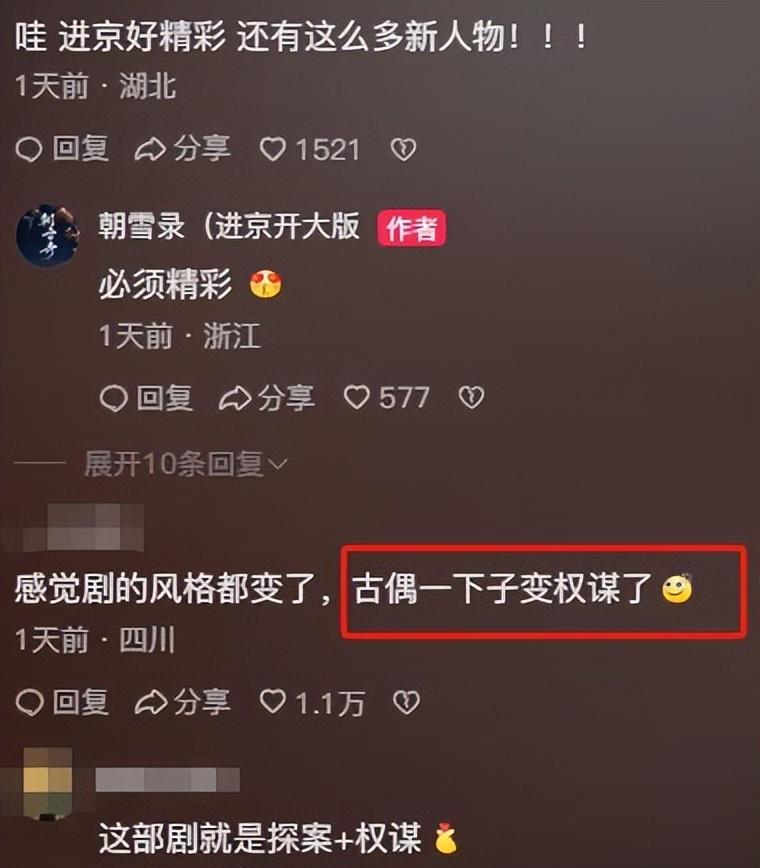The image size is (760, 868).
Task: Open 朝雪录 author avatar
Action: tap(47, 236)
